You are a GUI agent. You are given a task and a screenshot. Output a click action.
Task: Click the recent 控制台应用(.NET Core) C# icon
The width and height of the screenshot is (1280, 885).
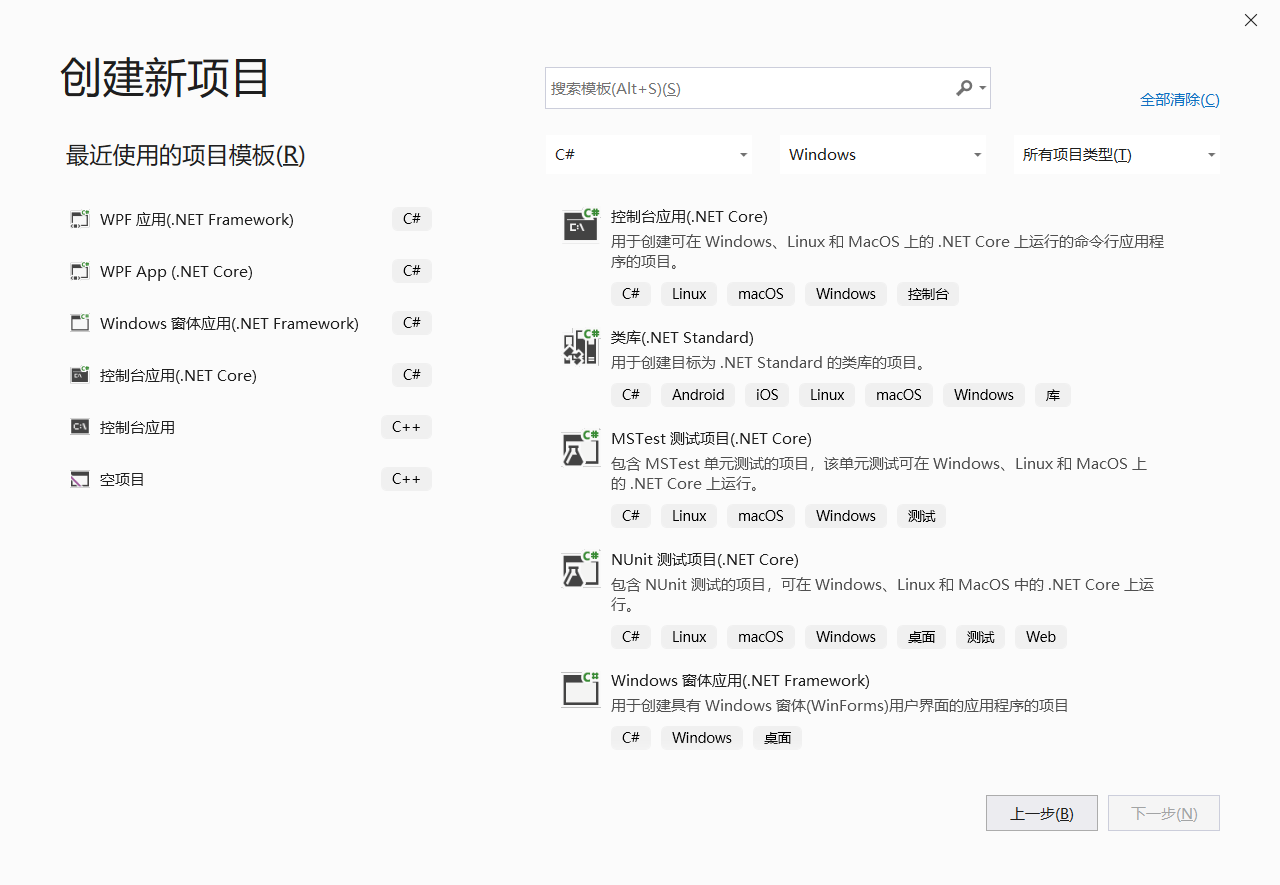(80, 375)
